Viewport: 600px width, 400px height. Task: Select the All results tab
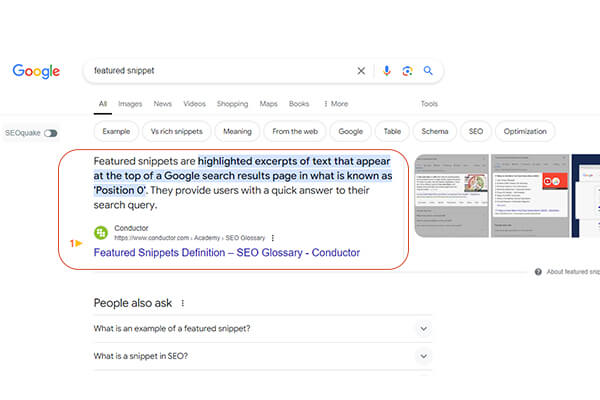click(x=103, y=104)
